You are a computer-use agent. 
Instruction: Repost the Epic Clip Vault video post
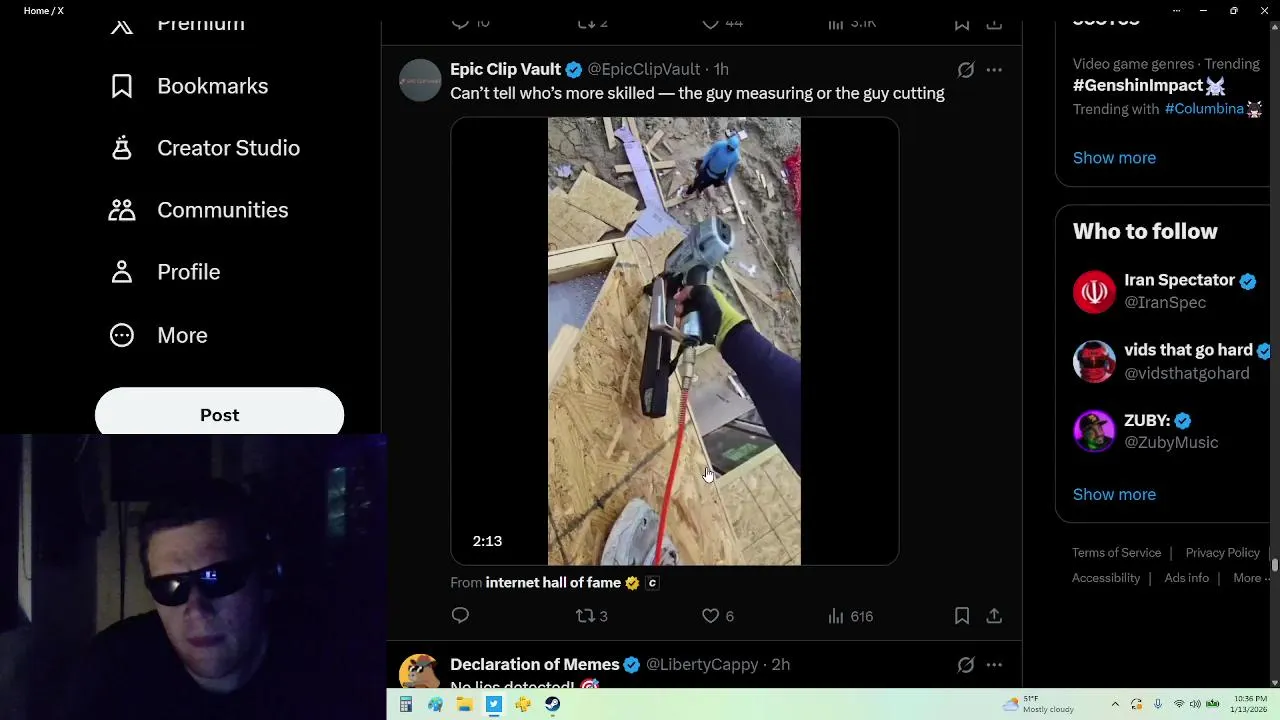coord(586,616)
